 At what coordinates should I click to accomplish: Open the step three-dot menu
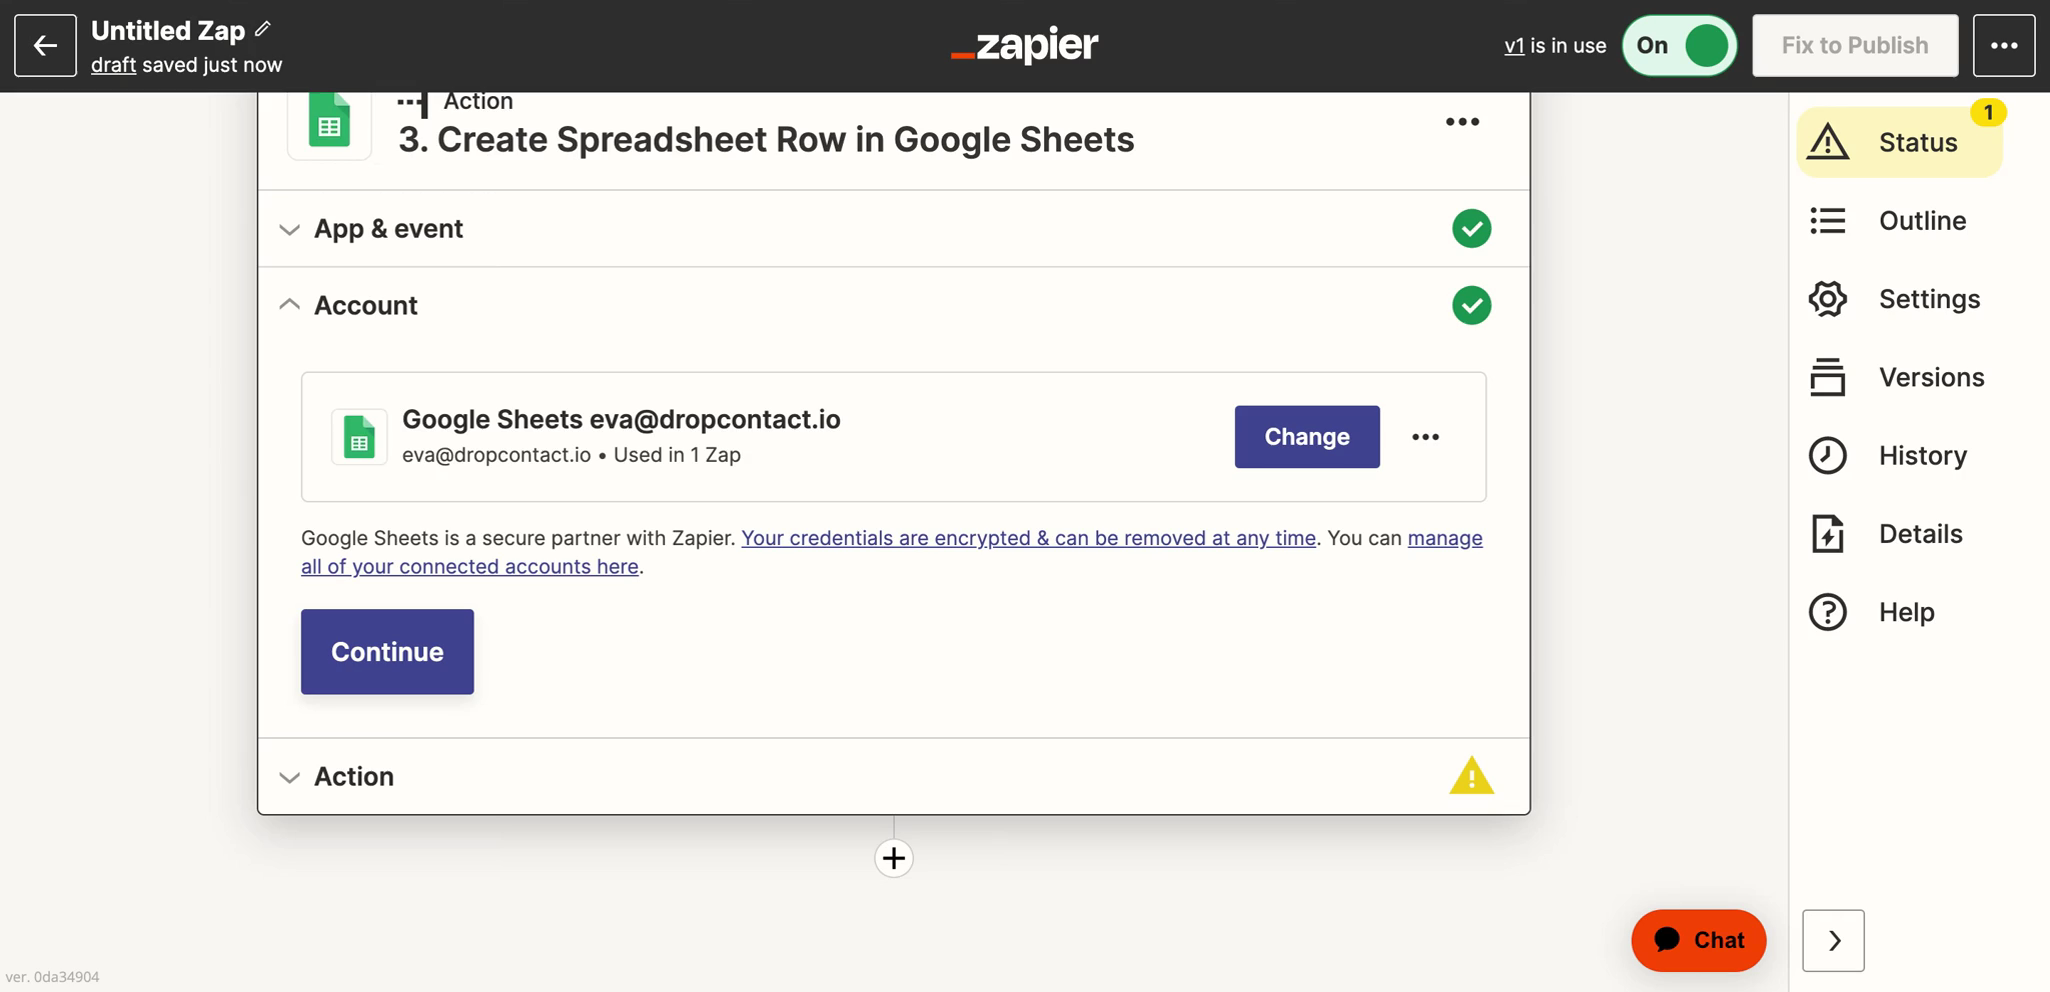(x=1462, y=122)
